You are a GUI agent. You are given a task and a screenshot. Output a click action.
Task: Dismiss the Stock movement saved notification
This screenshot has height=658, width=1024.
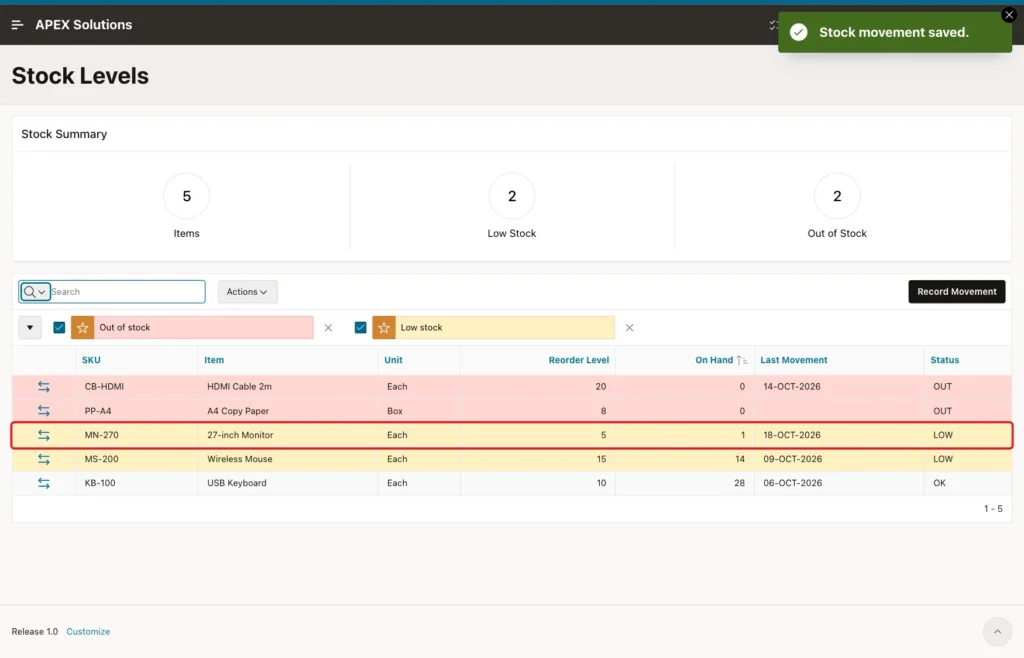[1009, 14]
